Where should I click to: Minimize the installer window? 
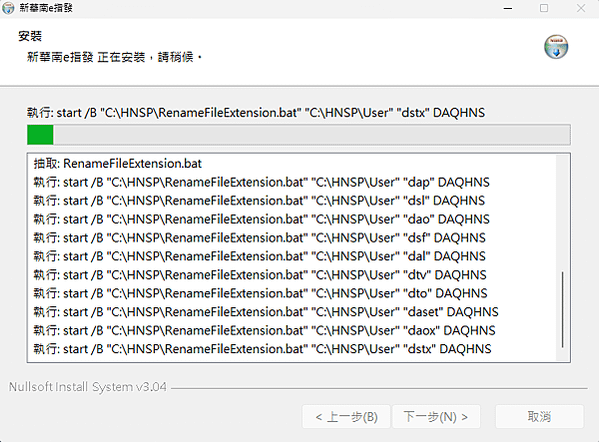point(508,8)
